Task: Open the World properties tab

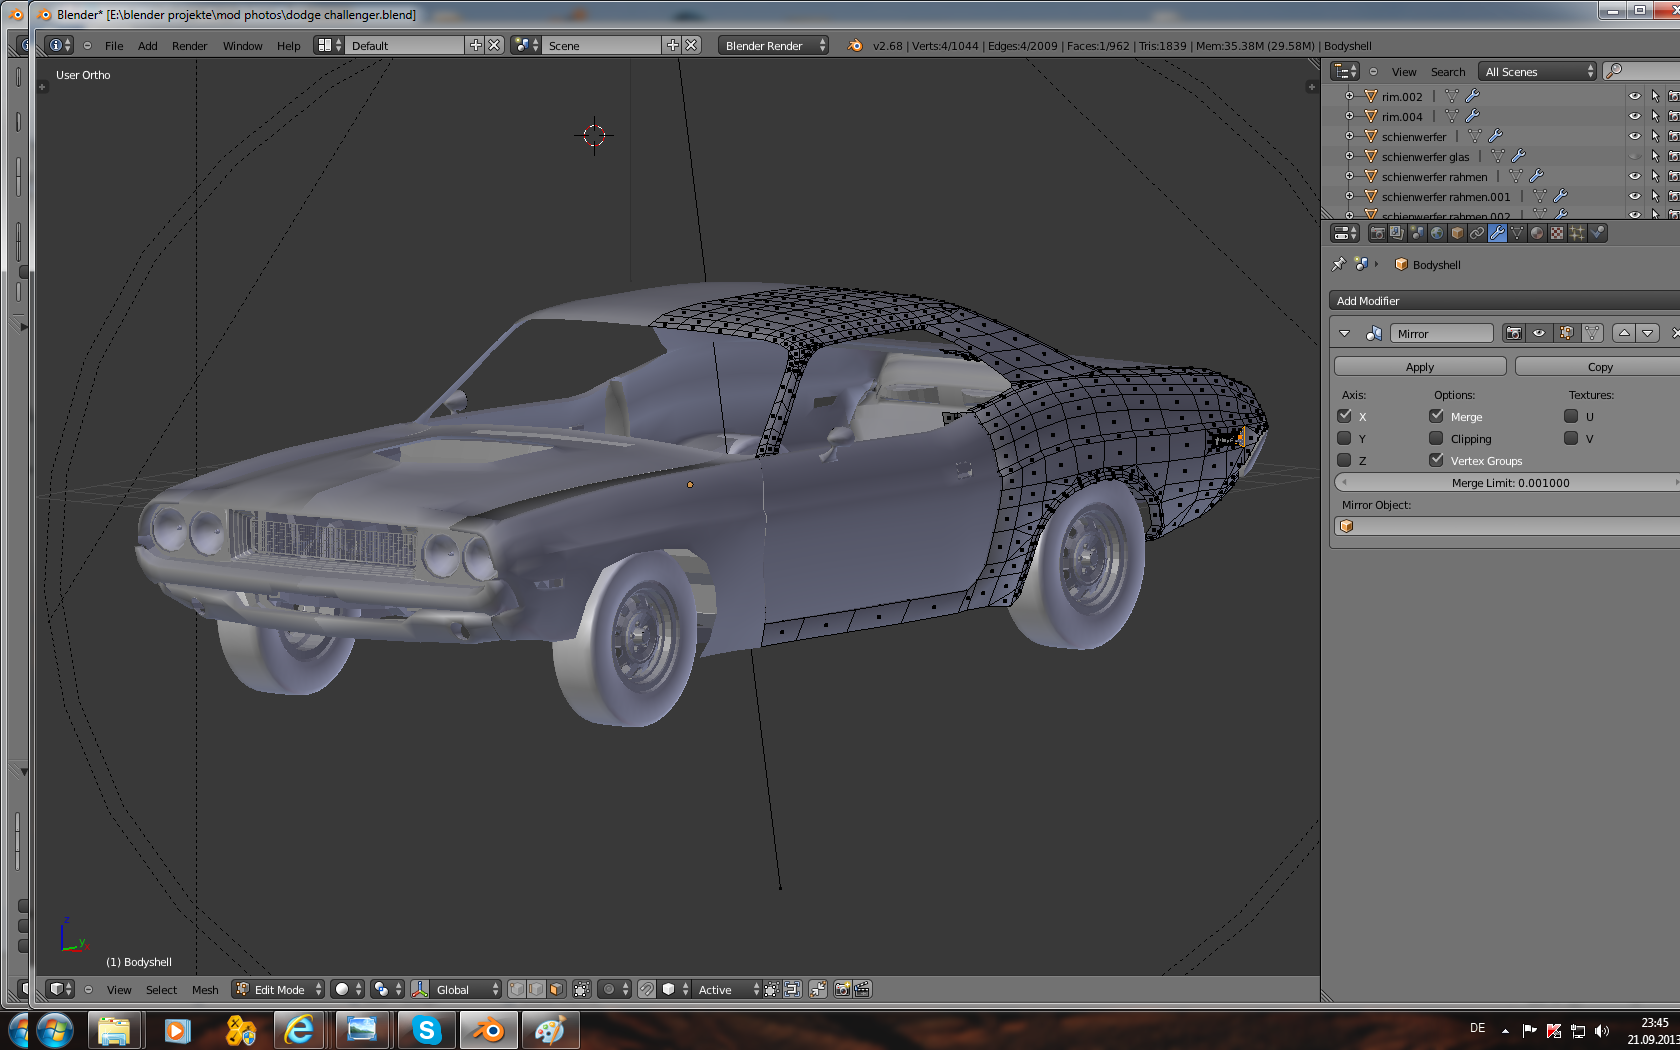Action: [x=1437, y=233]
